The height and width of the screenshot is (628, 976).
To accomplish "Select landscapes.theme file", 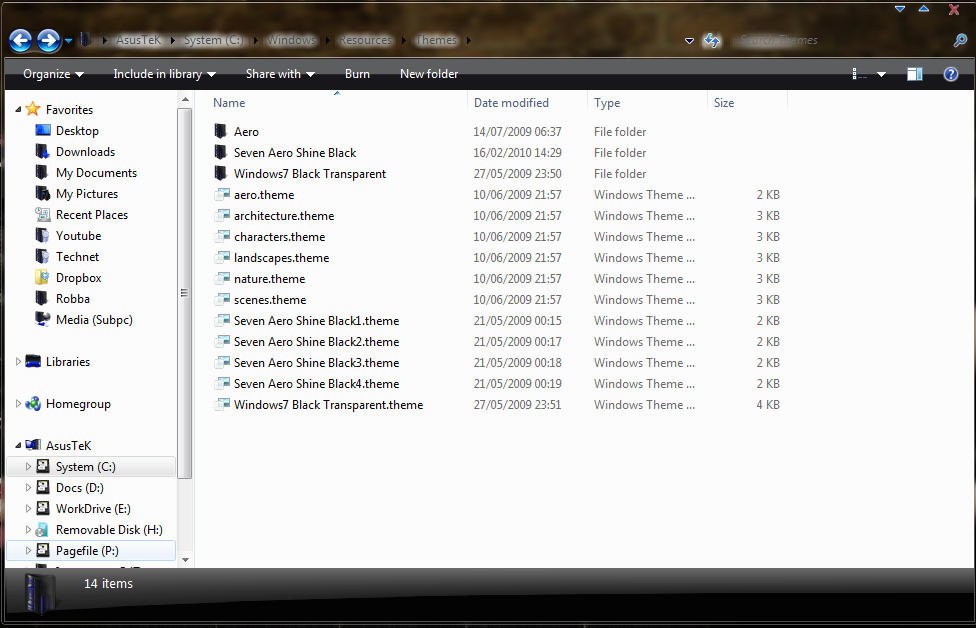I will click(x=281, y=258).
